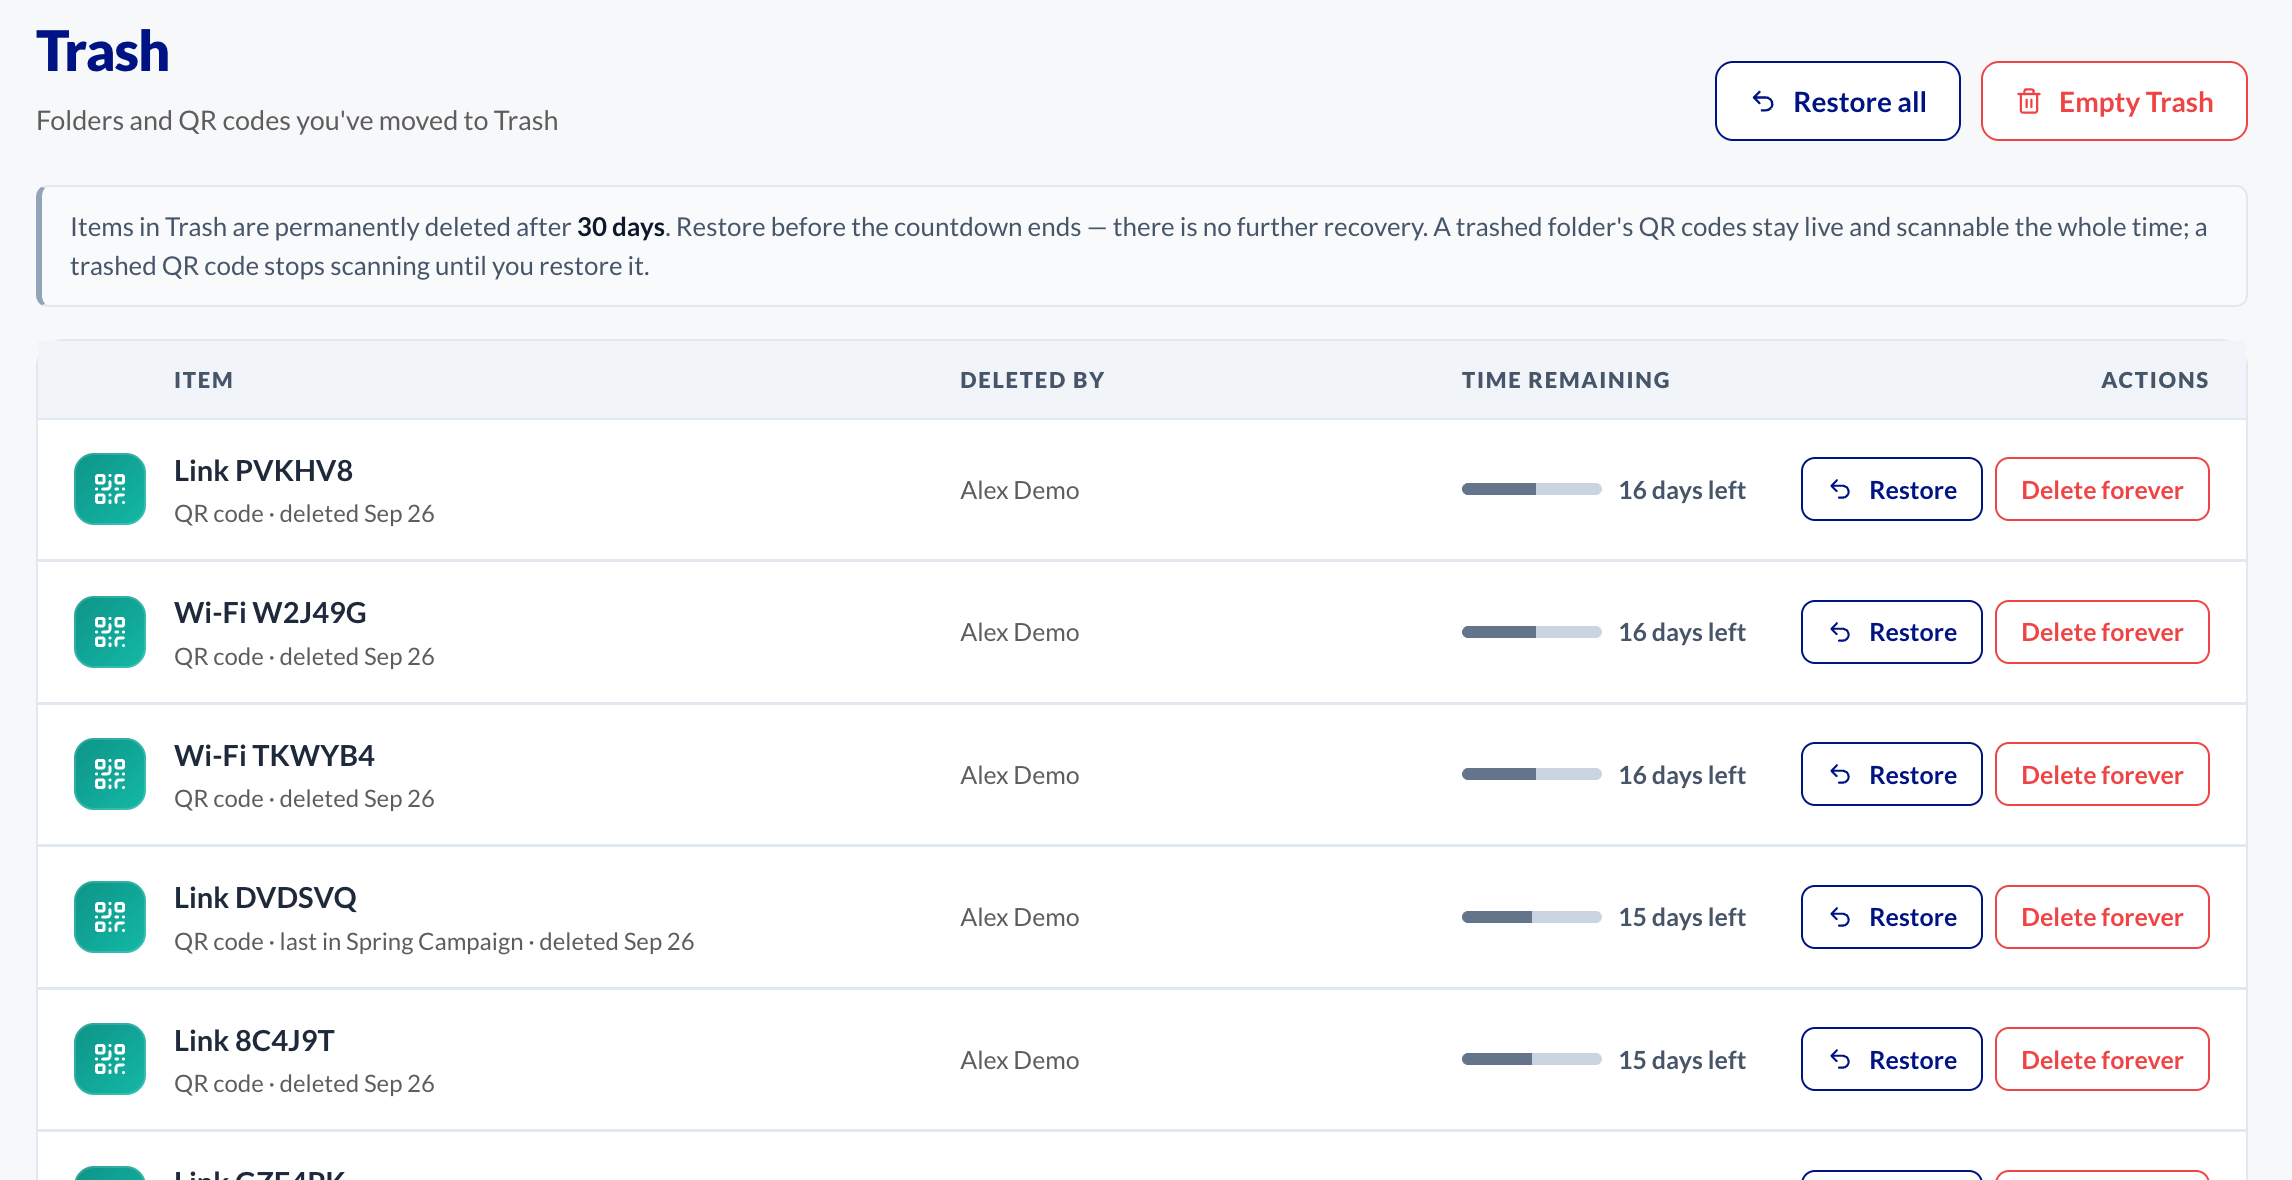Click the DELETED BY column header

pyautogui.click(x=1032, y=380)
